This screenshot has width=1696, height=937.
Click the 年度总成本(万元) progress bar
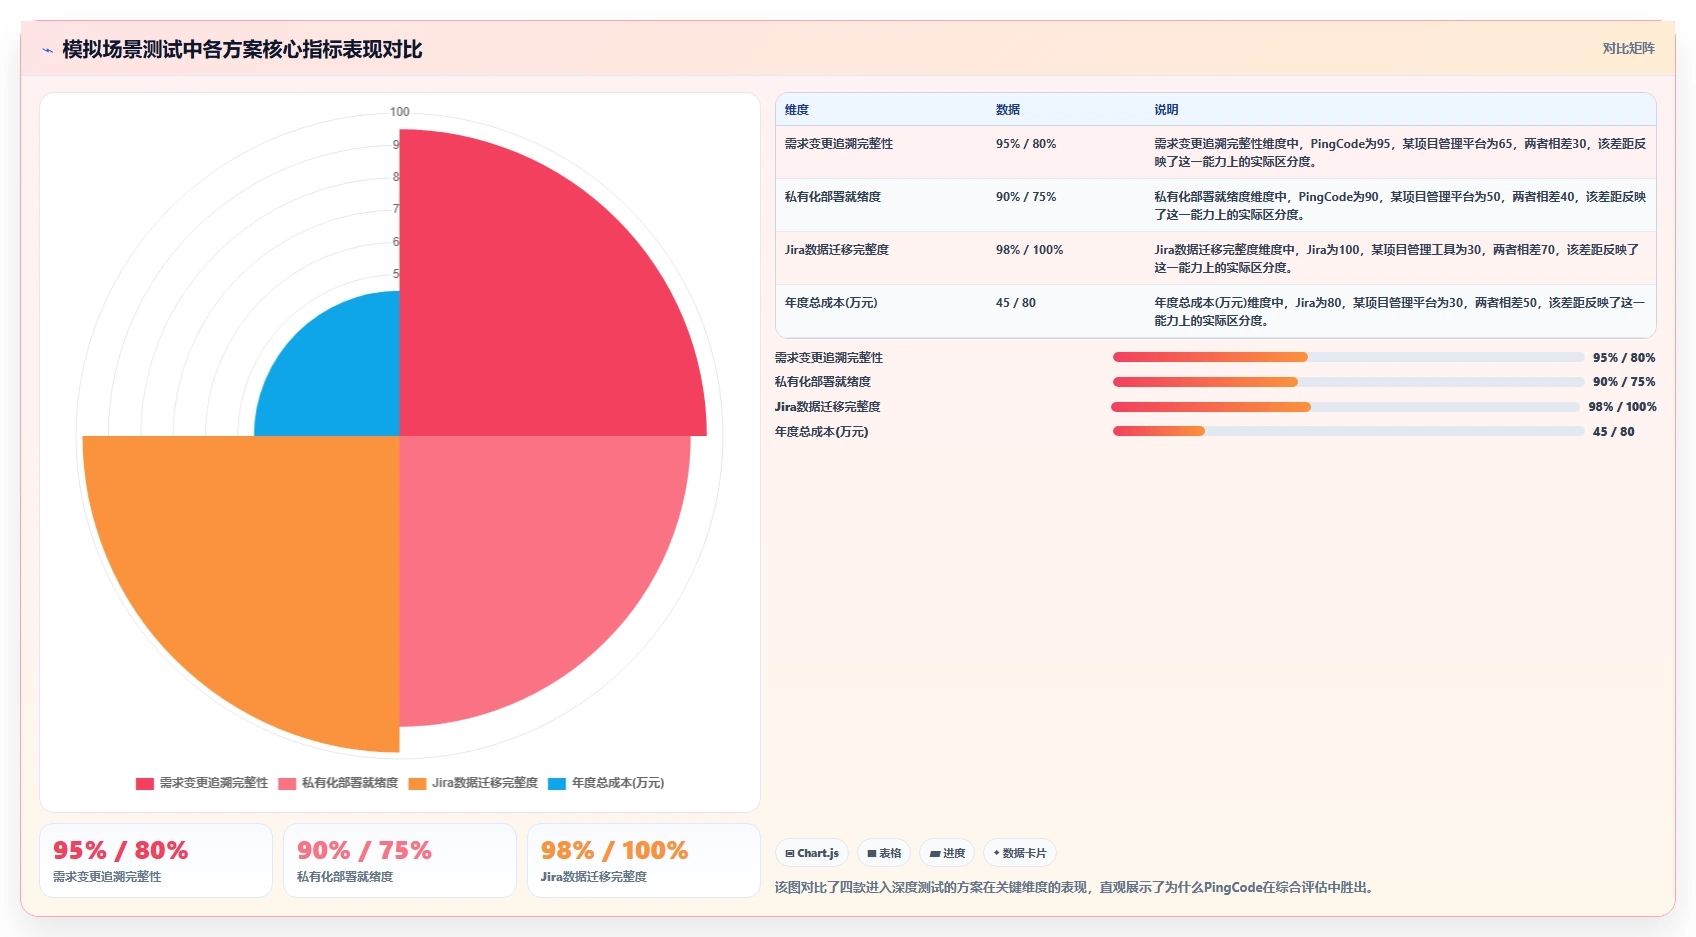pyautogui.click(x=1348, y=431)
